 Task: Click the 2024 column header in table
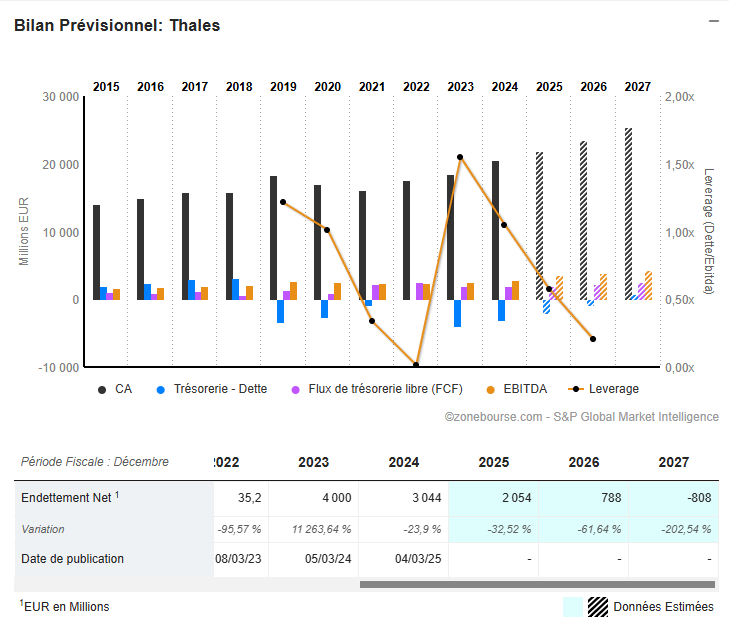(x=404, y=463)
